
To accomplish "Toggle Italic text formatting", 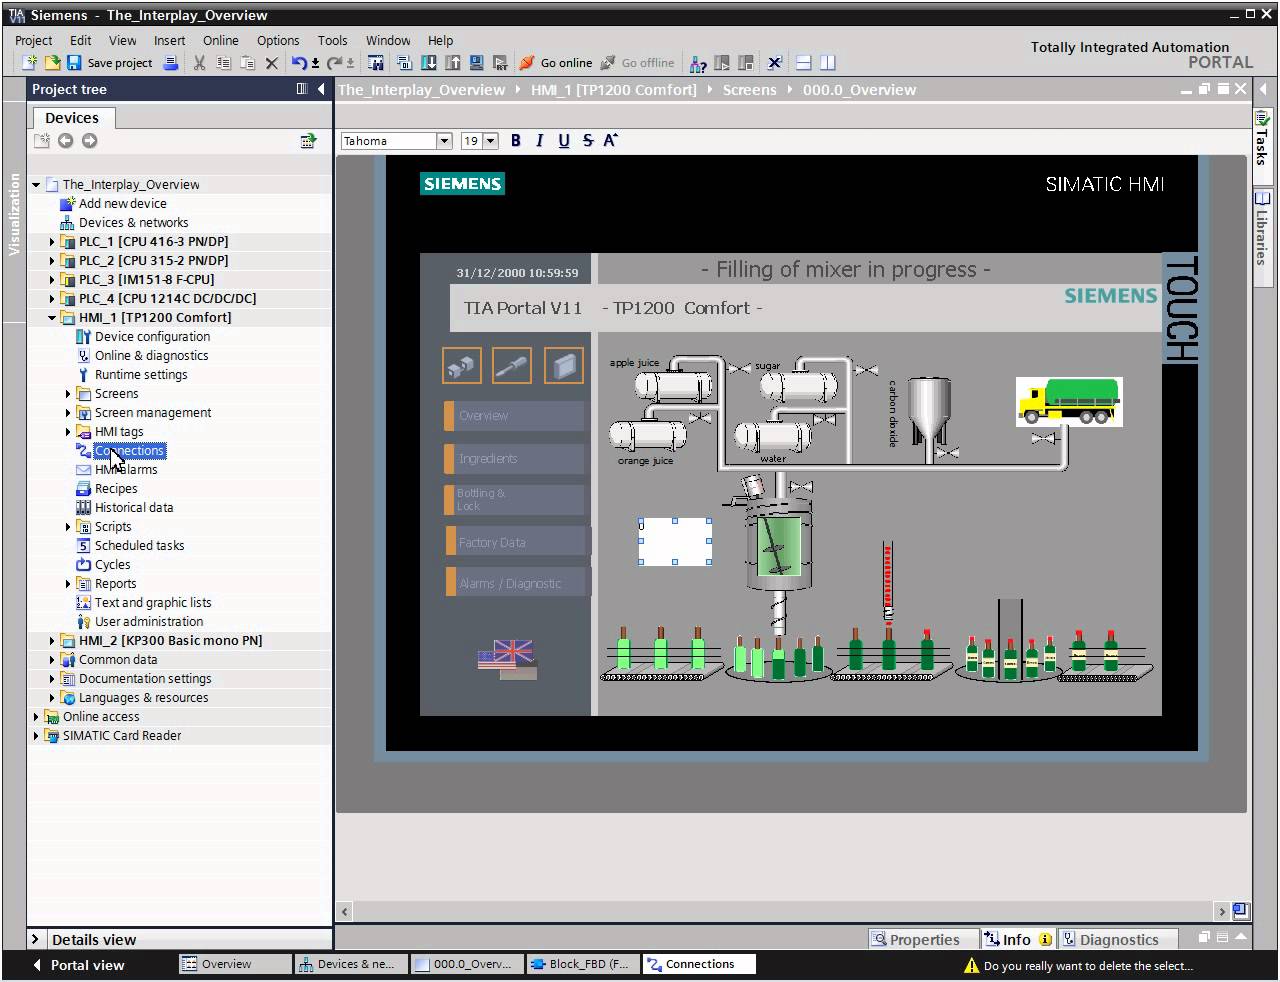I will tap(540, 141).
